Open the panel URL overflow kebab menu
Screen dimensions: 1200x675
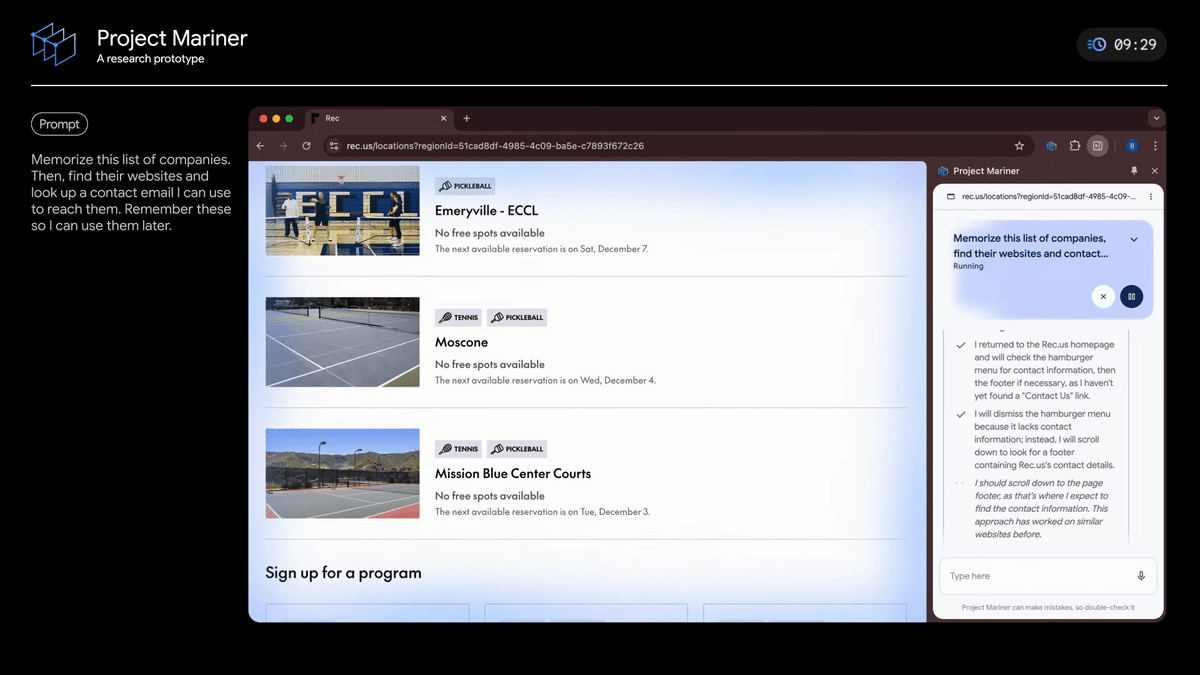pos(1151,197)
